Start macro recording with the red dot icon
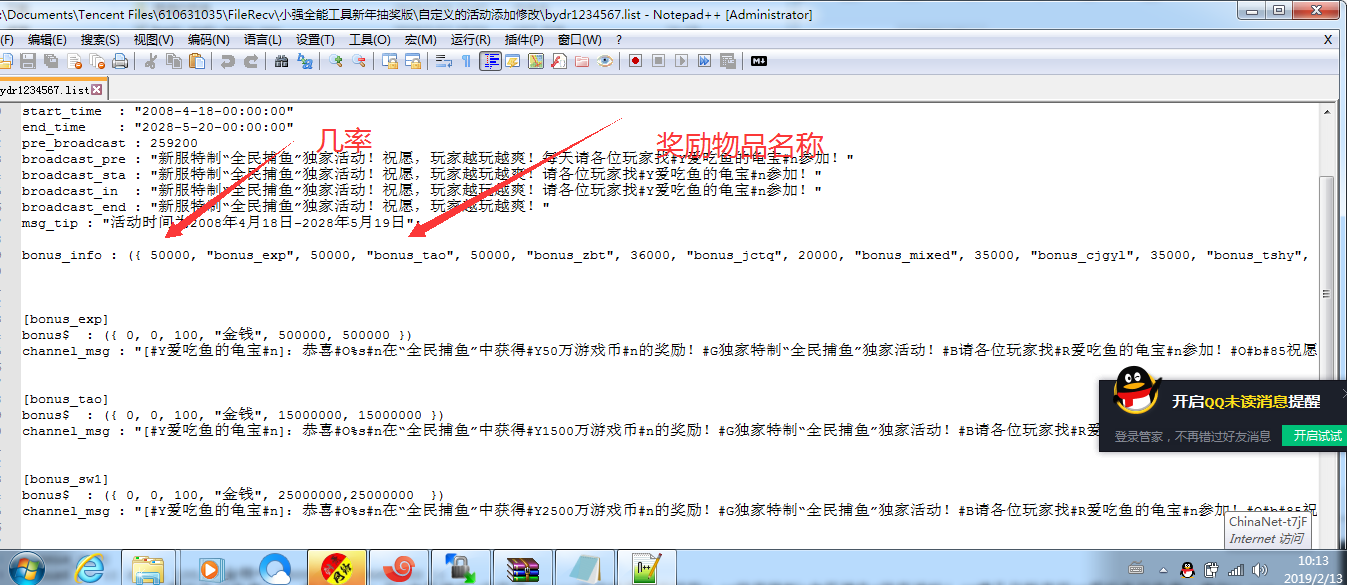The height and width of the screenshot is (585, 1347). coord(635,61)
